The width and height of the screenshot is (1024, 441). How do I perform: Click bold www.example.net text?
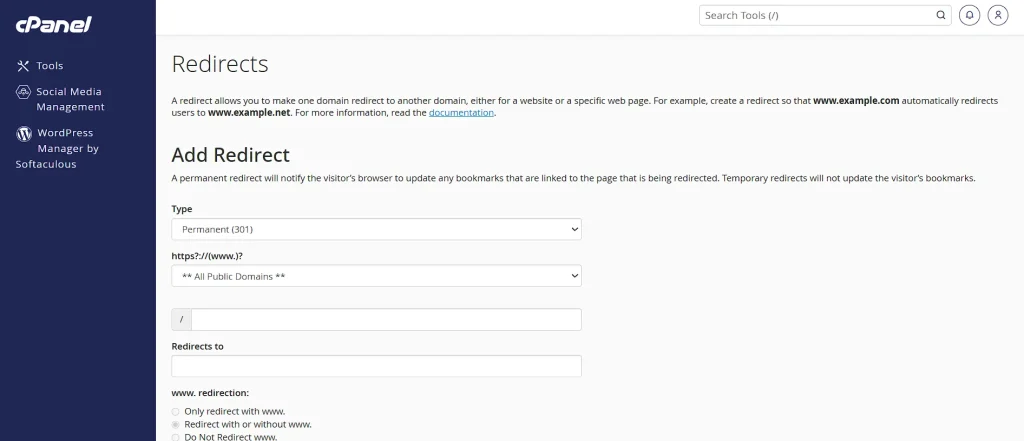pyautogui.click(x=249, y=112)
